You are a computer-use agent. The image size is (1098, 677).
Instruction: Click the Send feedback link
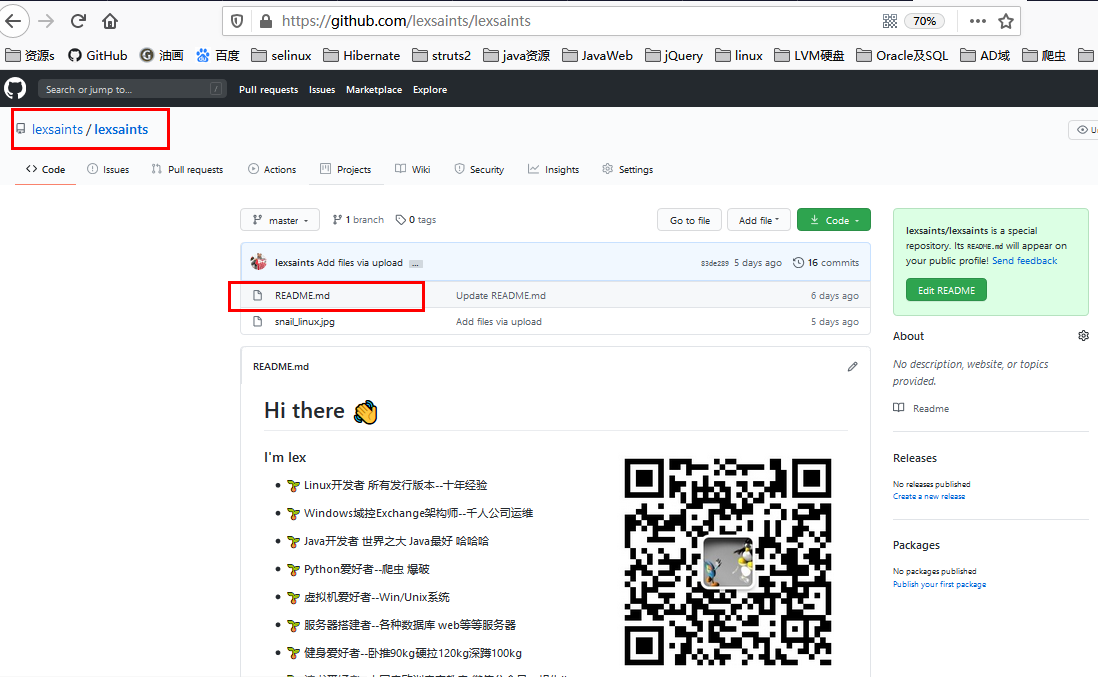[x=1024, y=260]
